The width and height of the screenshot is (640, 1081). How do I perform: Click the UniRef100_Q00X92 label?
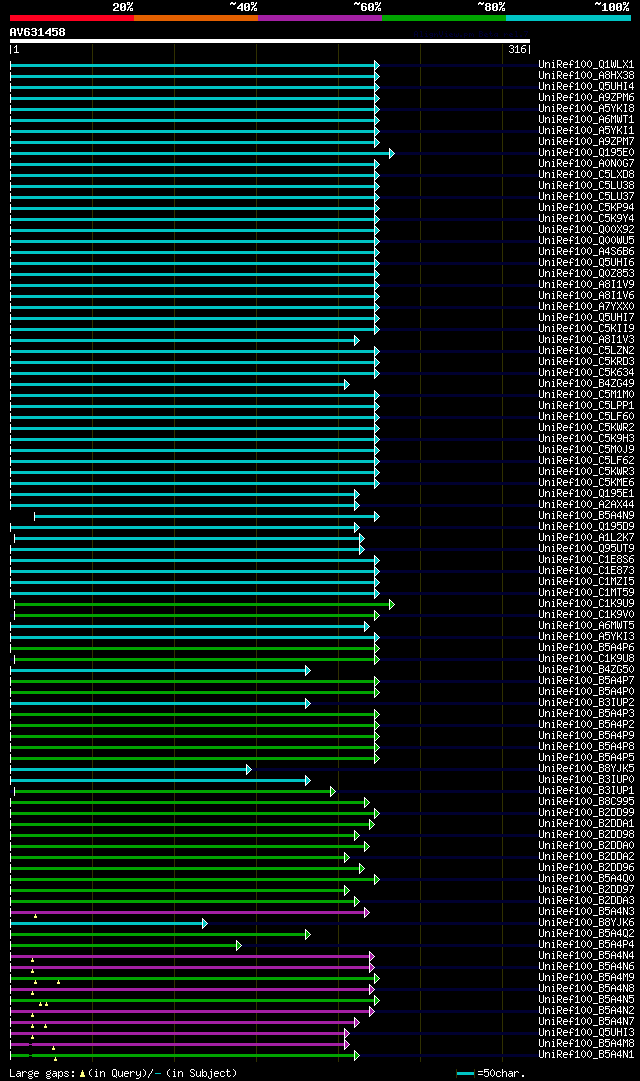(586, 230)
